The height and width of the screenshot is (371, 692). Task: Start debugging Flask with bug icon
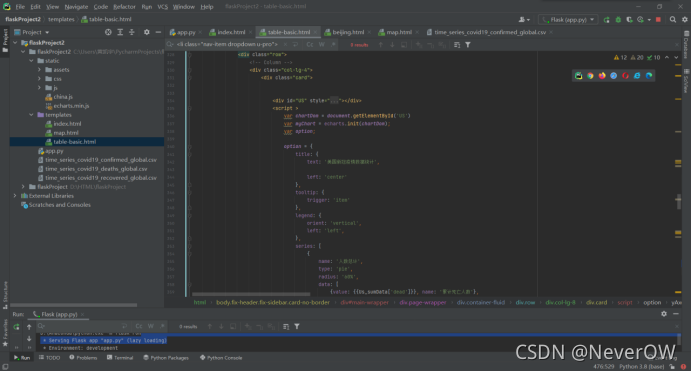tap(618, 20)
